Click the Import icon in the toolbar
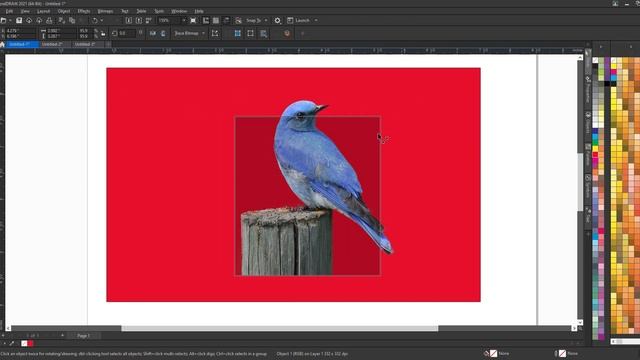Viewport: 640px width, 360px height. coord(129,20)
